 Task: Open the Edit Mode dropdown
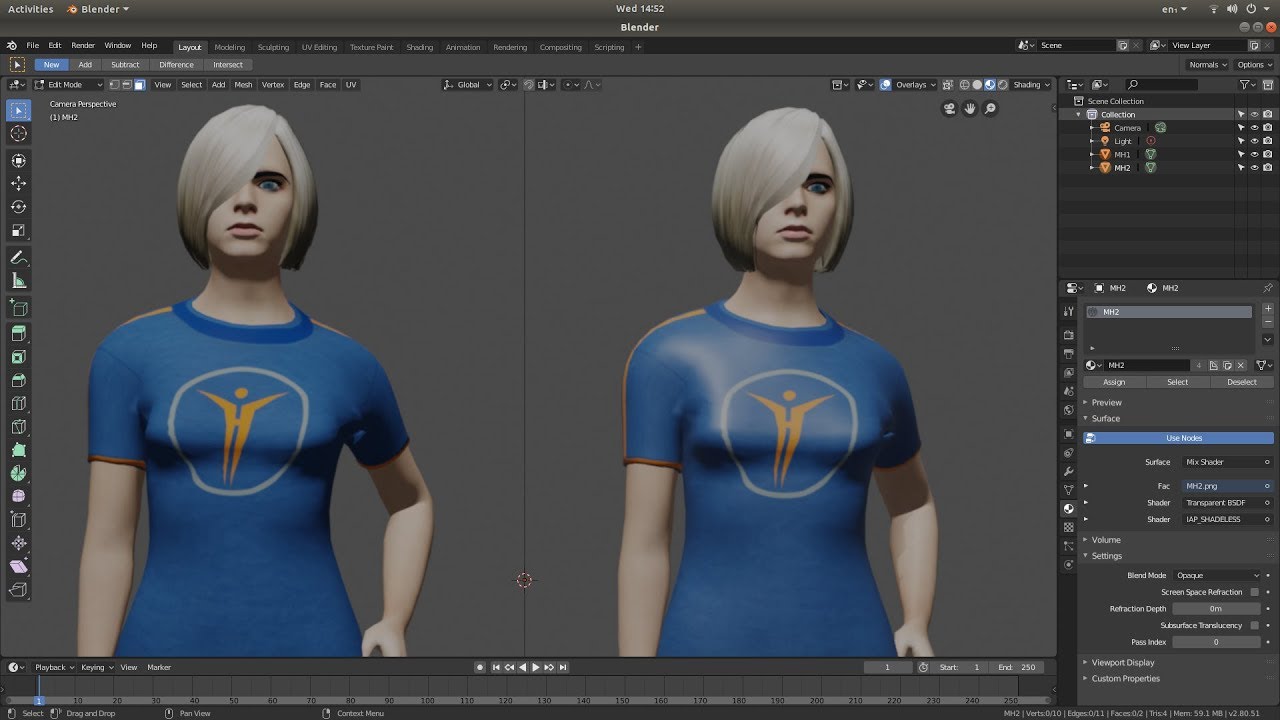tap(68, 85)
